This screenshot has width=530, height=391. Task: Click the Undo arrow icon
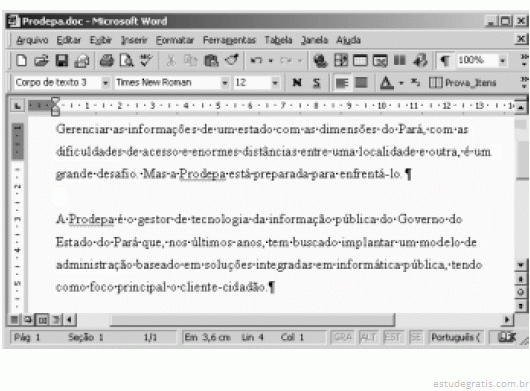(x=256, y=61)
